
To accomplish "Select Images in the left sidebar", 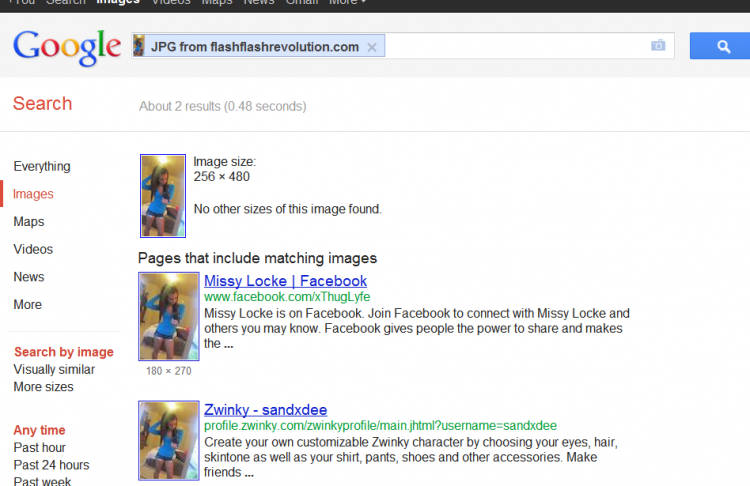I will (x=33, y=194).
